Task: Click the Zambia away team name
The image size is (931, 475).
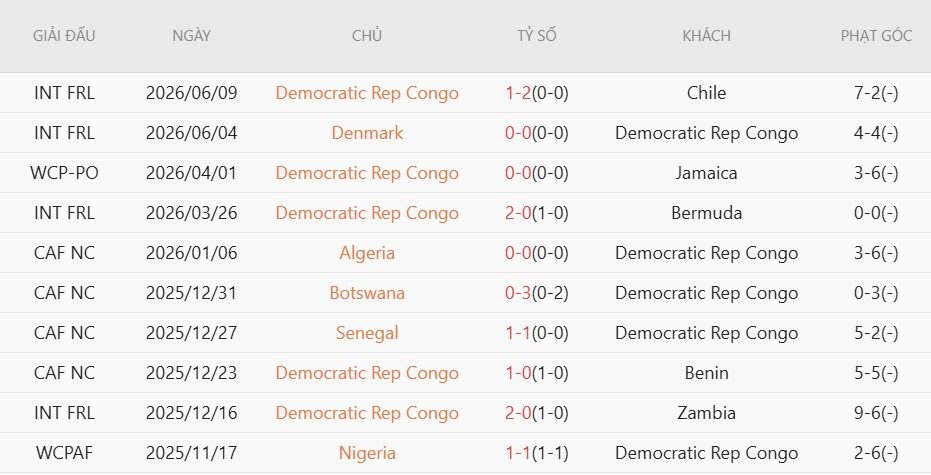Action: pos(707,413)
